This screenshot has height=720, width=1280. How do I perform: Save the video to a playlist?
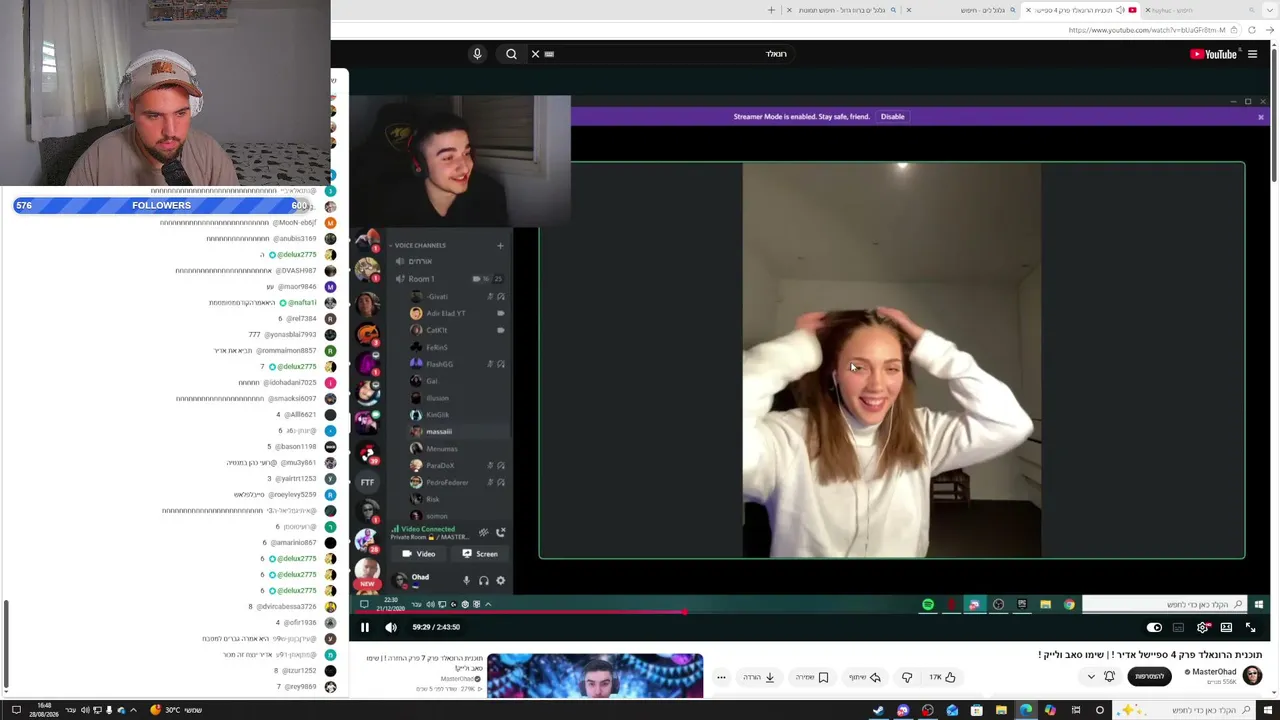(x=812, y=677)
